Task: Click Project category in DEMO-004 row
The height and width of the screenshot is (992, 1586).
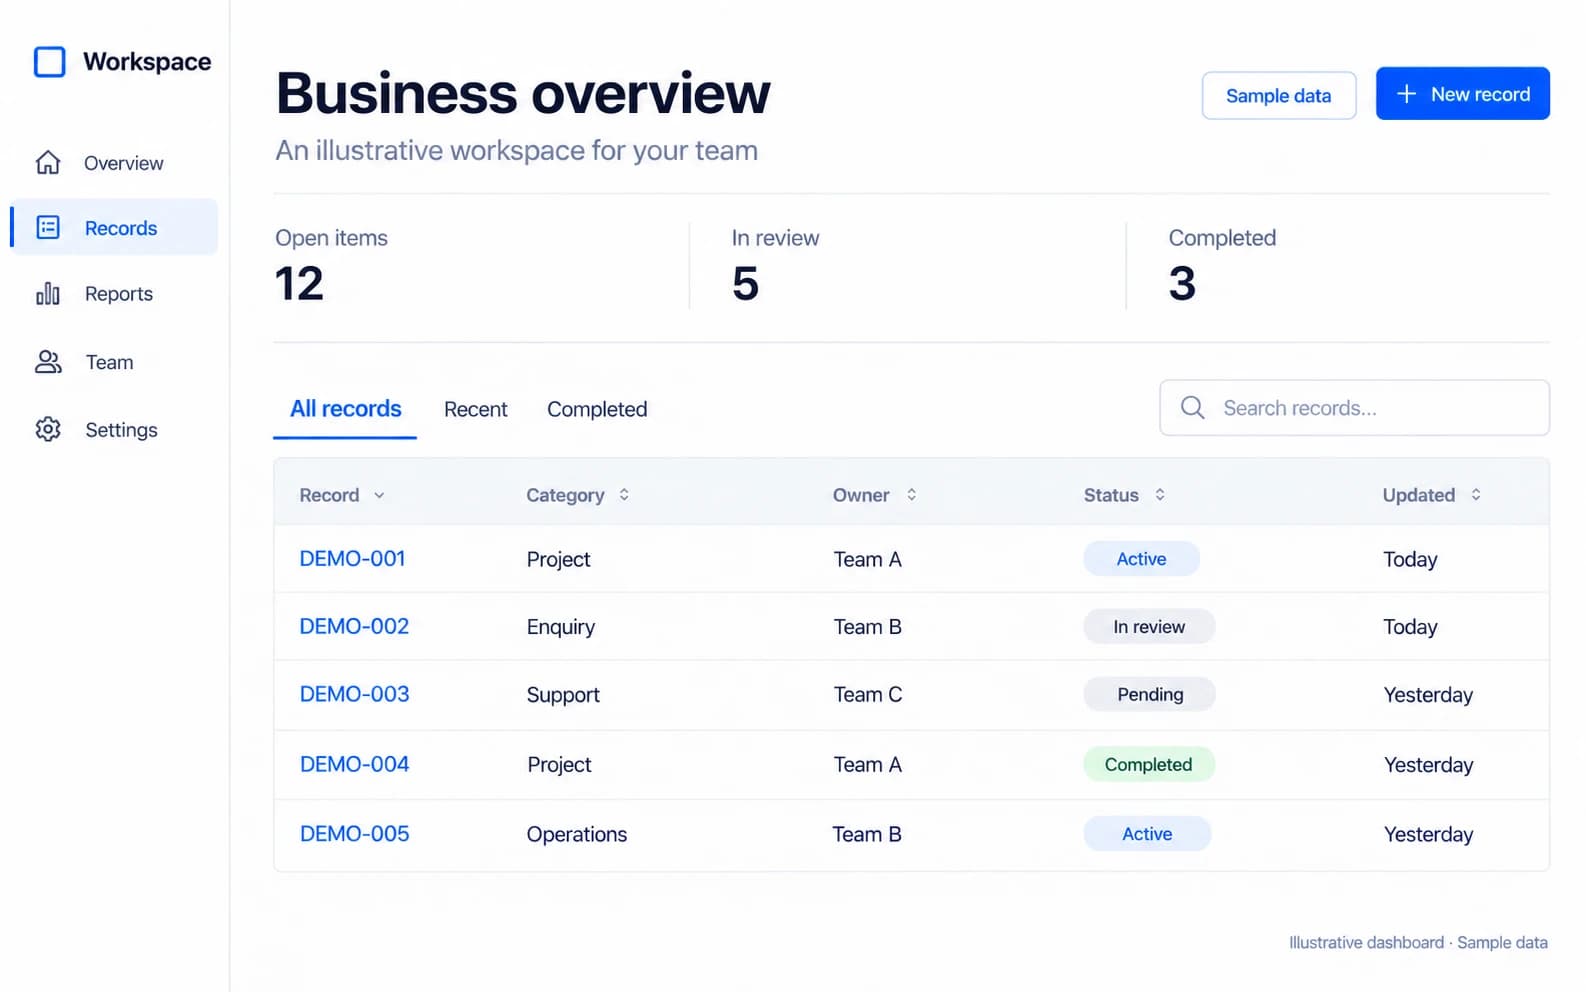Action: tap(559, 765)
